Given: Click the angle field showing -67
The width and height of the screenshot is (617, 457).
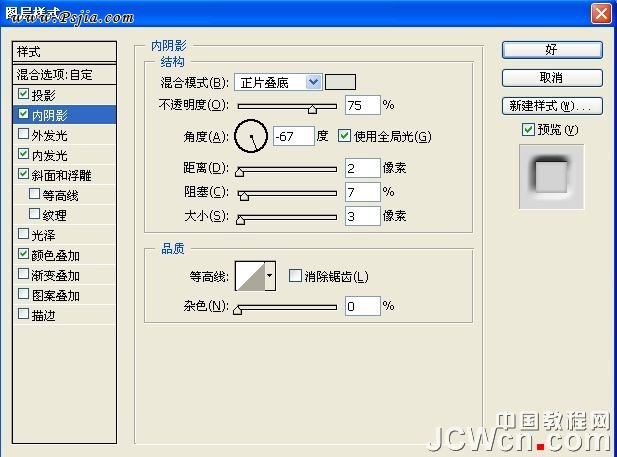Looking at the screenshot, I should [x=294, y=136].
